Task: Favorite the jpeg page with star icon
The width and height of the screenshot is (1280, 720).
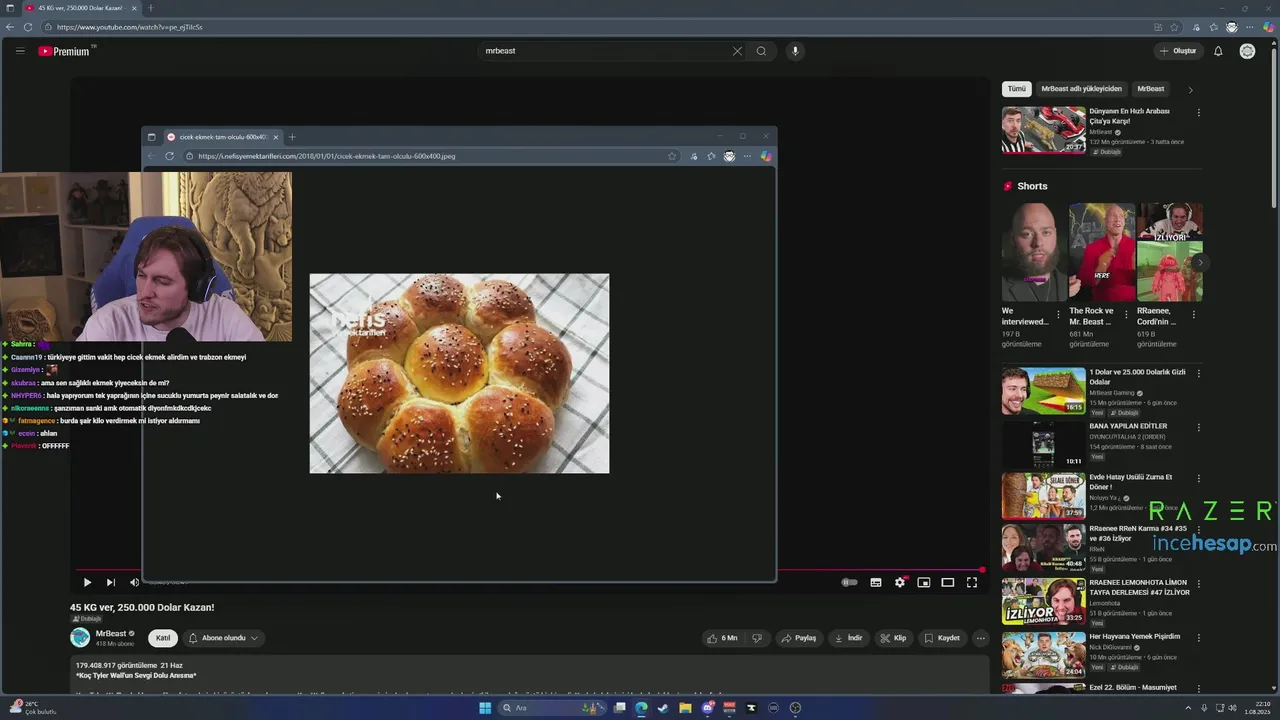Action: (671, 156)
